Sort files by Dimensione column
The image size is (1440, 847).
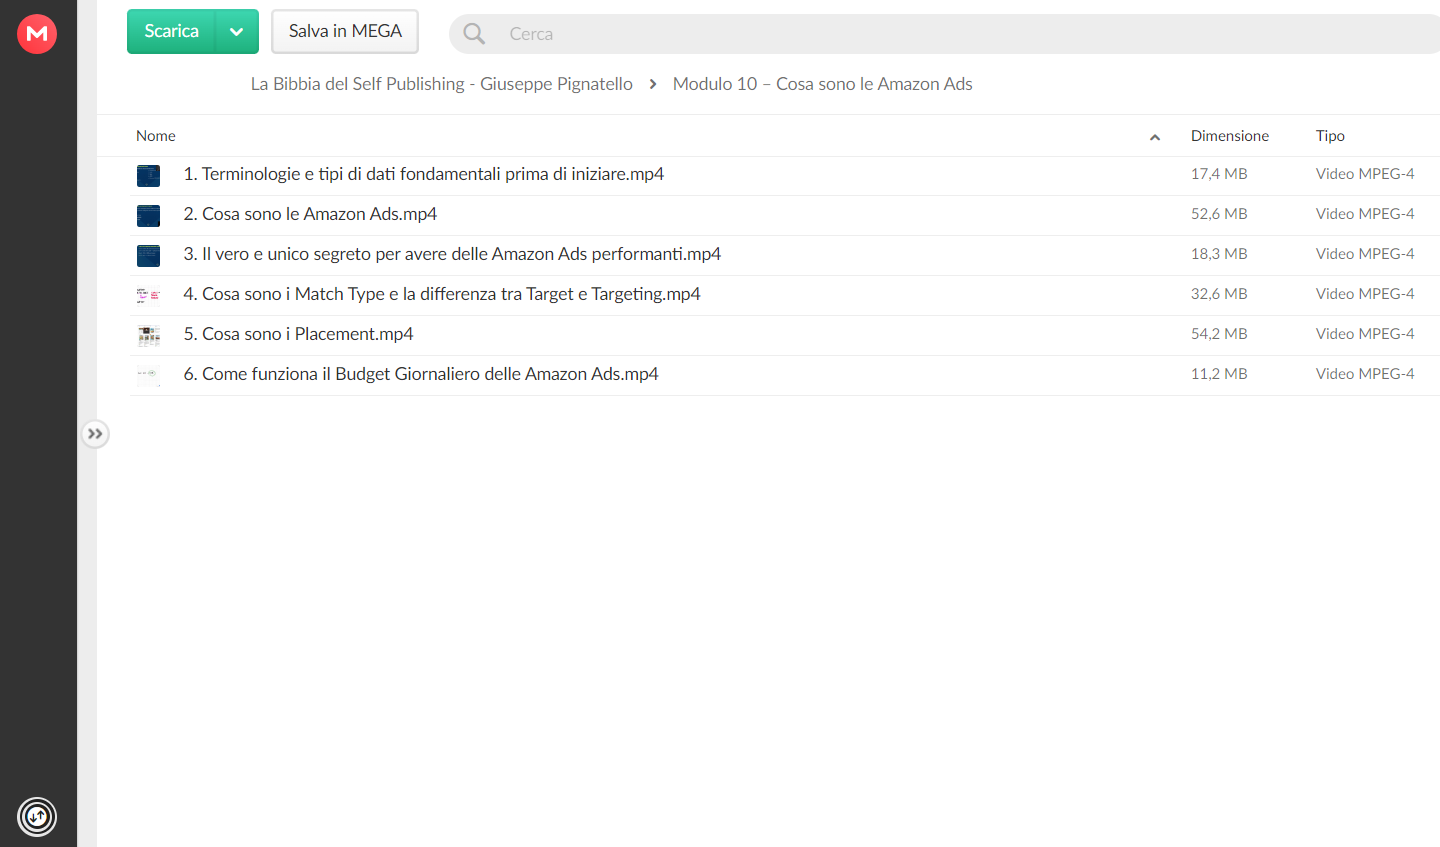coord(1229,136)
